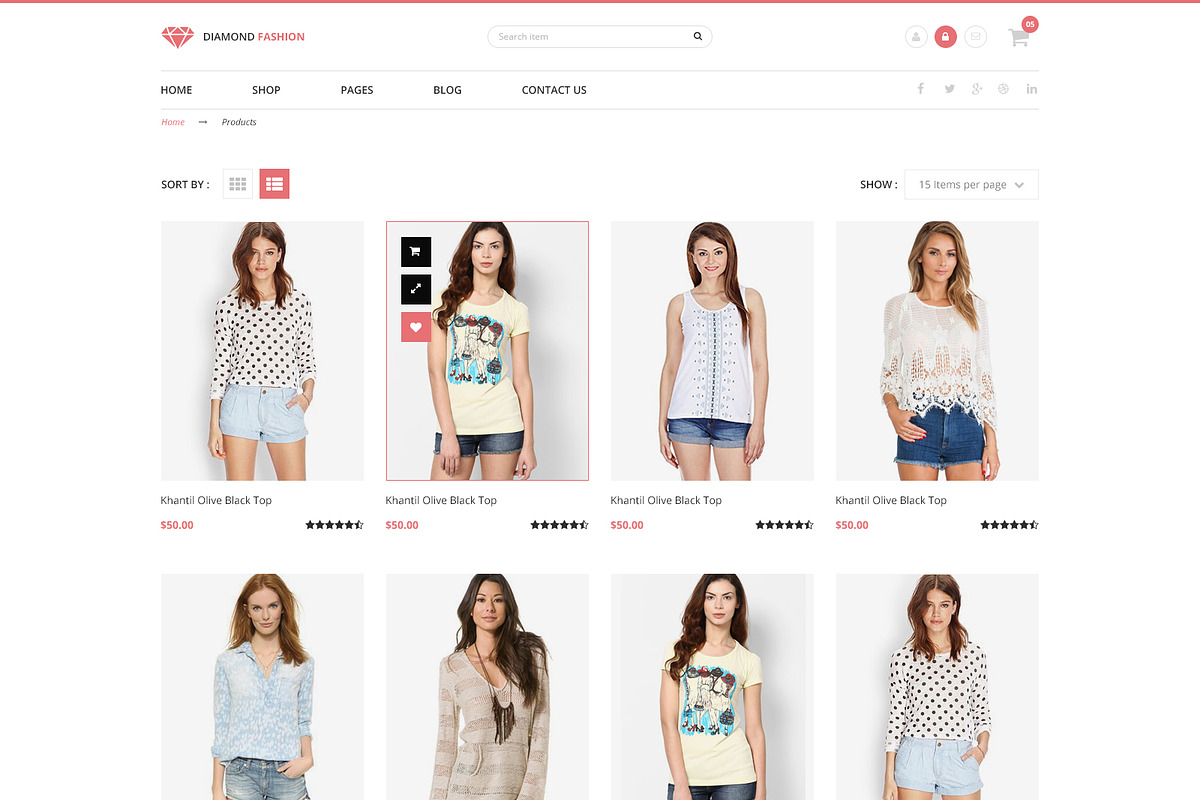Open the HOME menu item
This screenshot has width=1200, height=800.
point(176,90)
